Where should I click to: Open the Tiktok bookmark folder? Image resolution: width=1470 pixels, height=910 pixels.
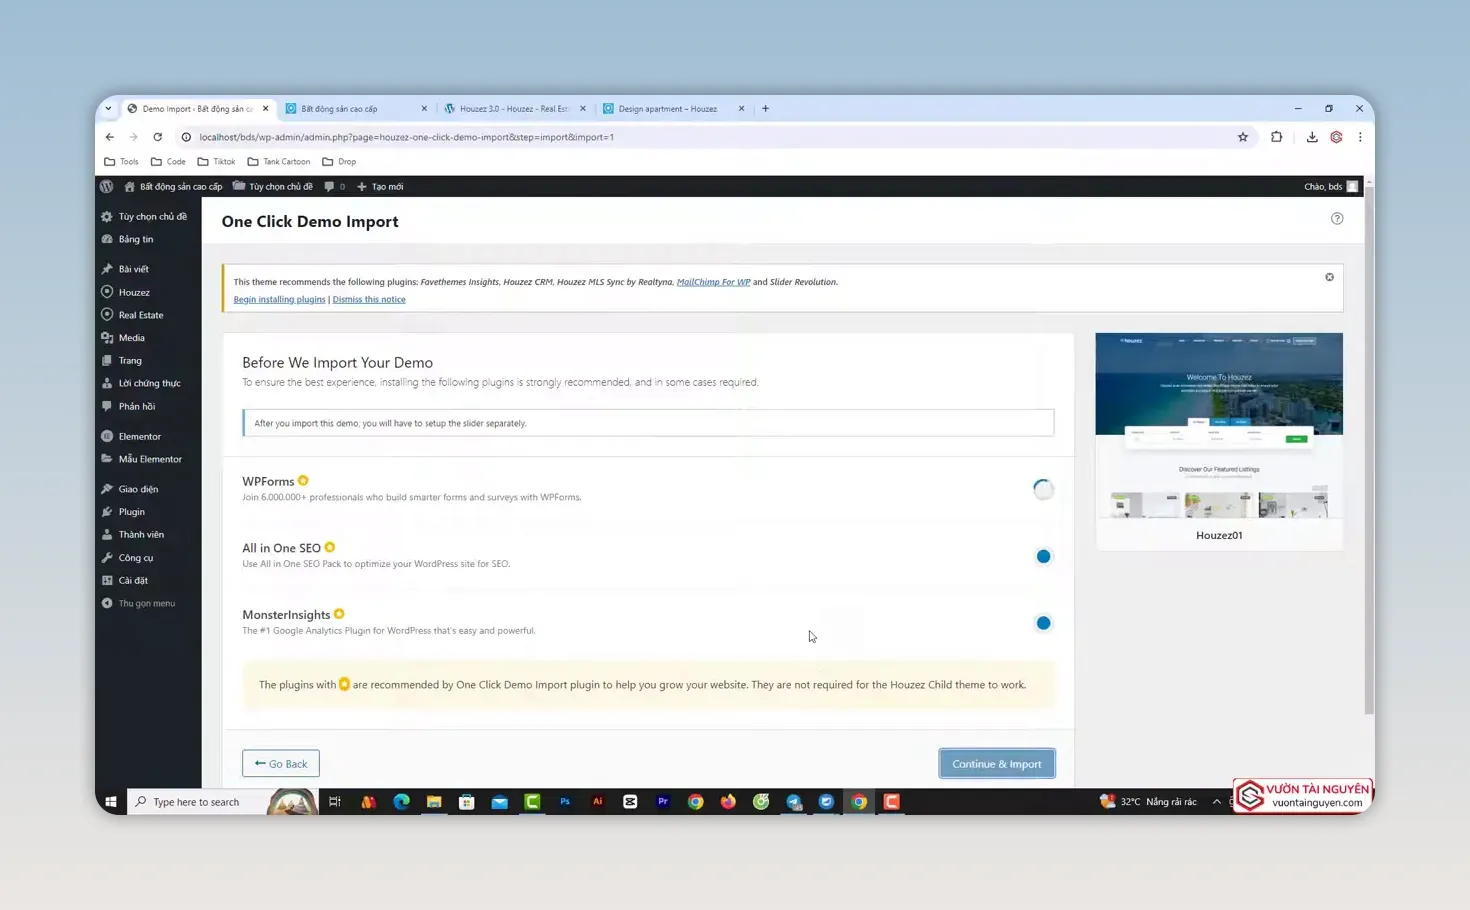tap(216, 162)
